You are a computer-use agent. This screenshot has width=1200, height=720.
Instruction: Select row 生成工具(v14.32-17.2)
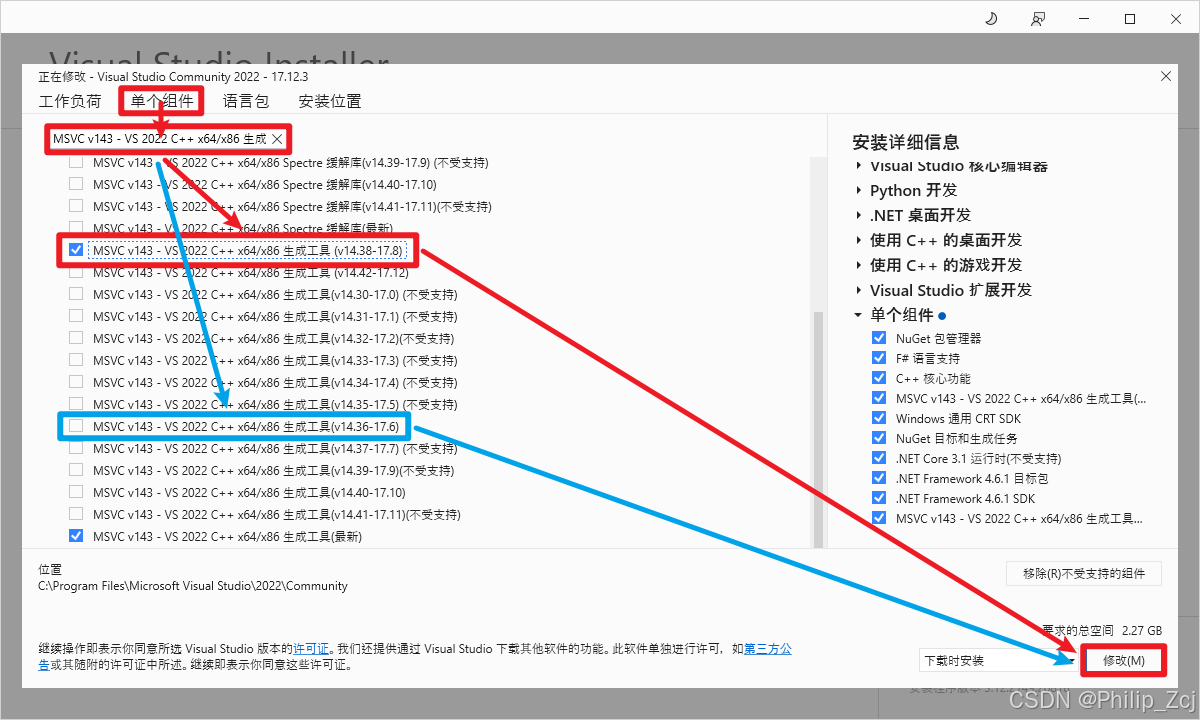274,338
